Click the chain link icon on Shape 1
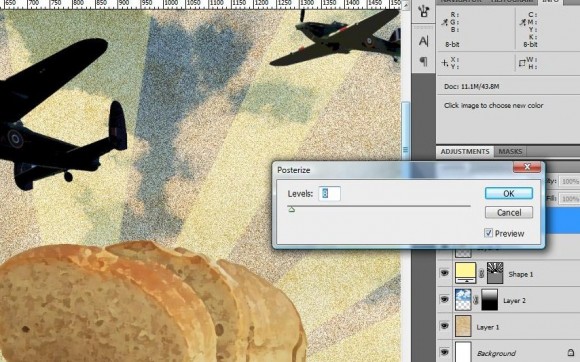 tap(481, 274)
